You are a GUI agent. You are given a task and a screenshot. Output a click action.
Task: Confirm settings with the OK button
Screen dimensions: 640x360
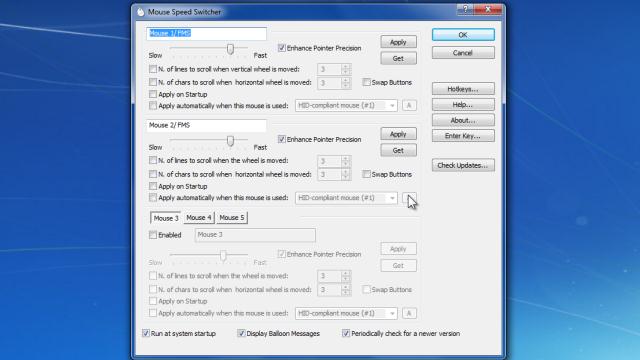(x=463, y=35)
